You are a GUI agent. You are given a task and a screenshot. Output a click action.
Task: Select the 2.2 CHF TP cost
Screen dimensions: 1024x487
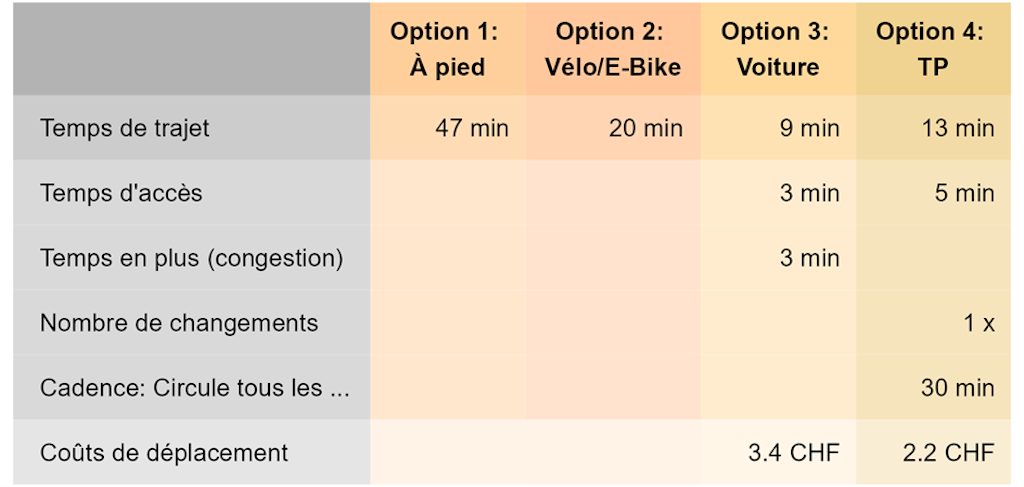click(x=949, y=452)
